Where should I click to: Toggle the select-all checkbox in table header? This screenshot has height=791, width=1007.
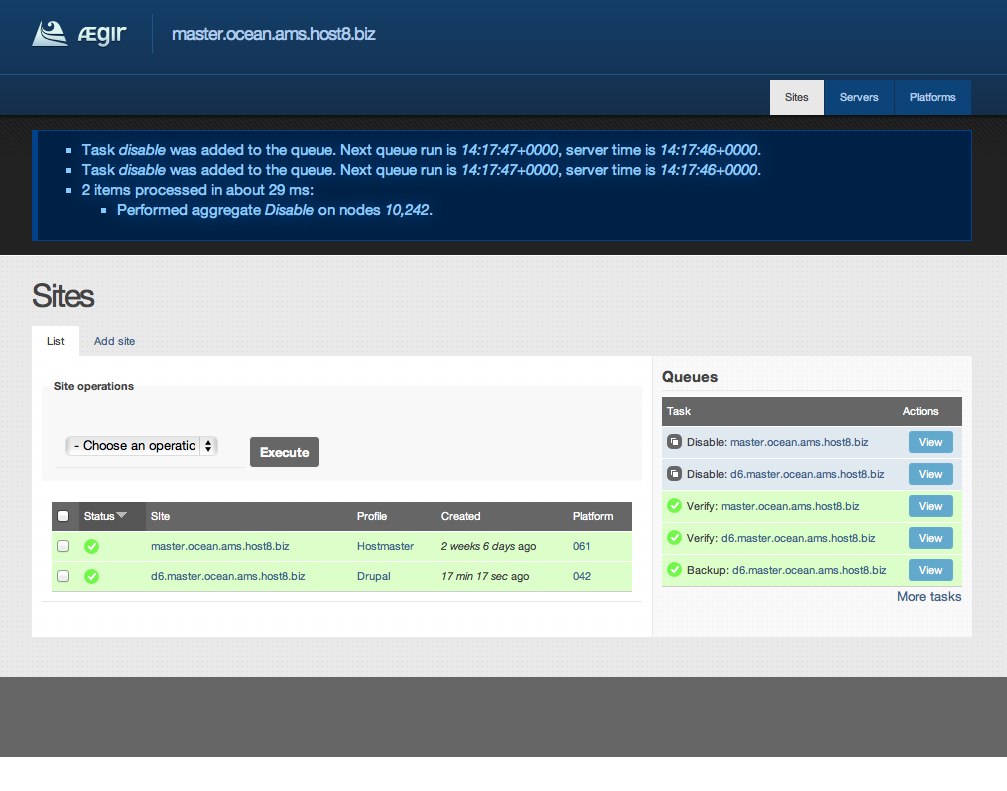pos(63,517)
